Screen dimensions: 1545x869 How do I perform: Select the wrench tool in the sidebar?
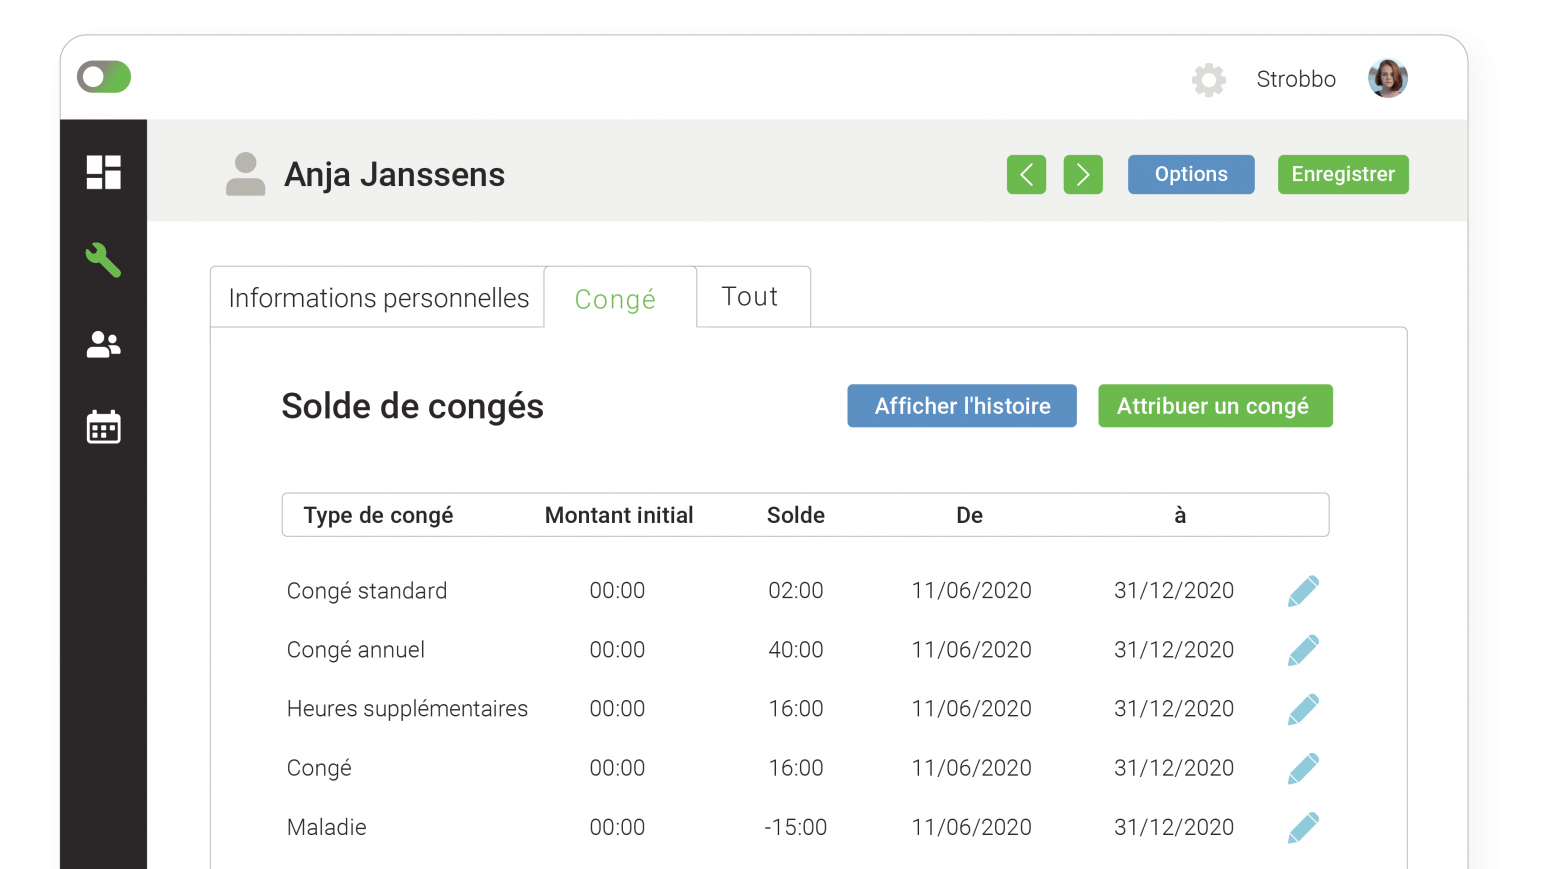click(103, 260)
